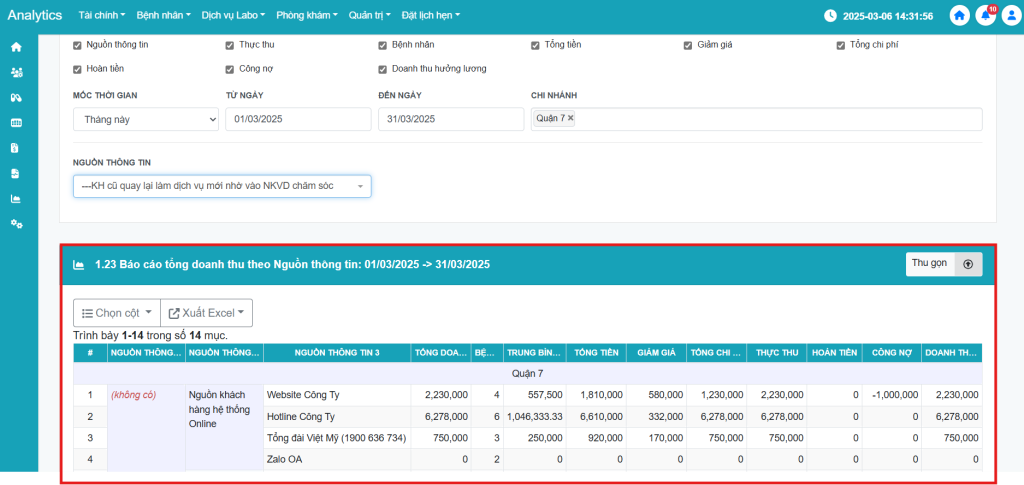Open the patients group icon in sidebar
Image resolution: width=1024 pixels, height=485 pixels.
click(x=16, y=72)
